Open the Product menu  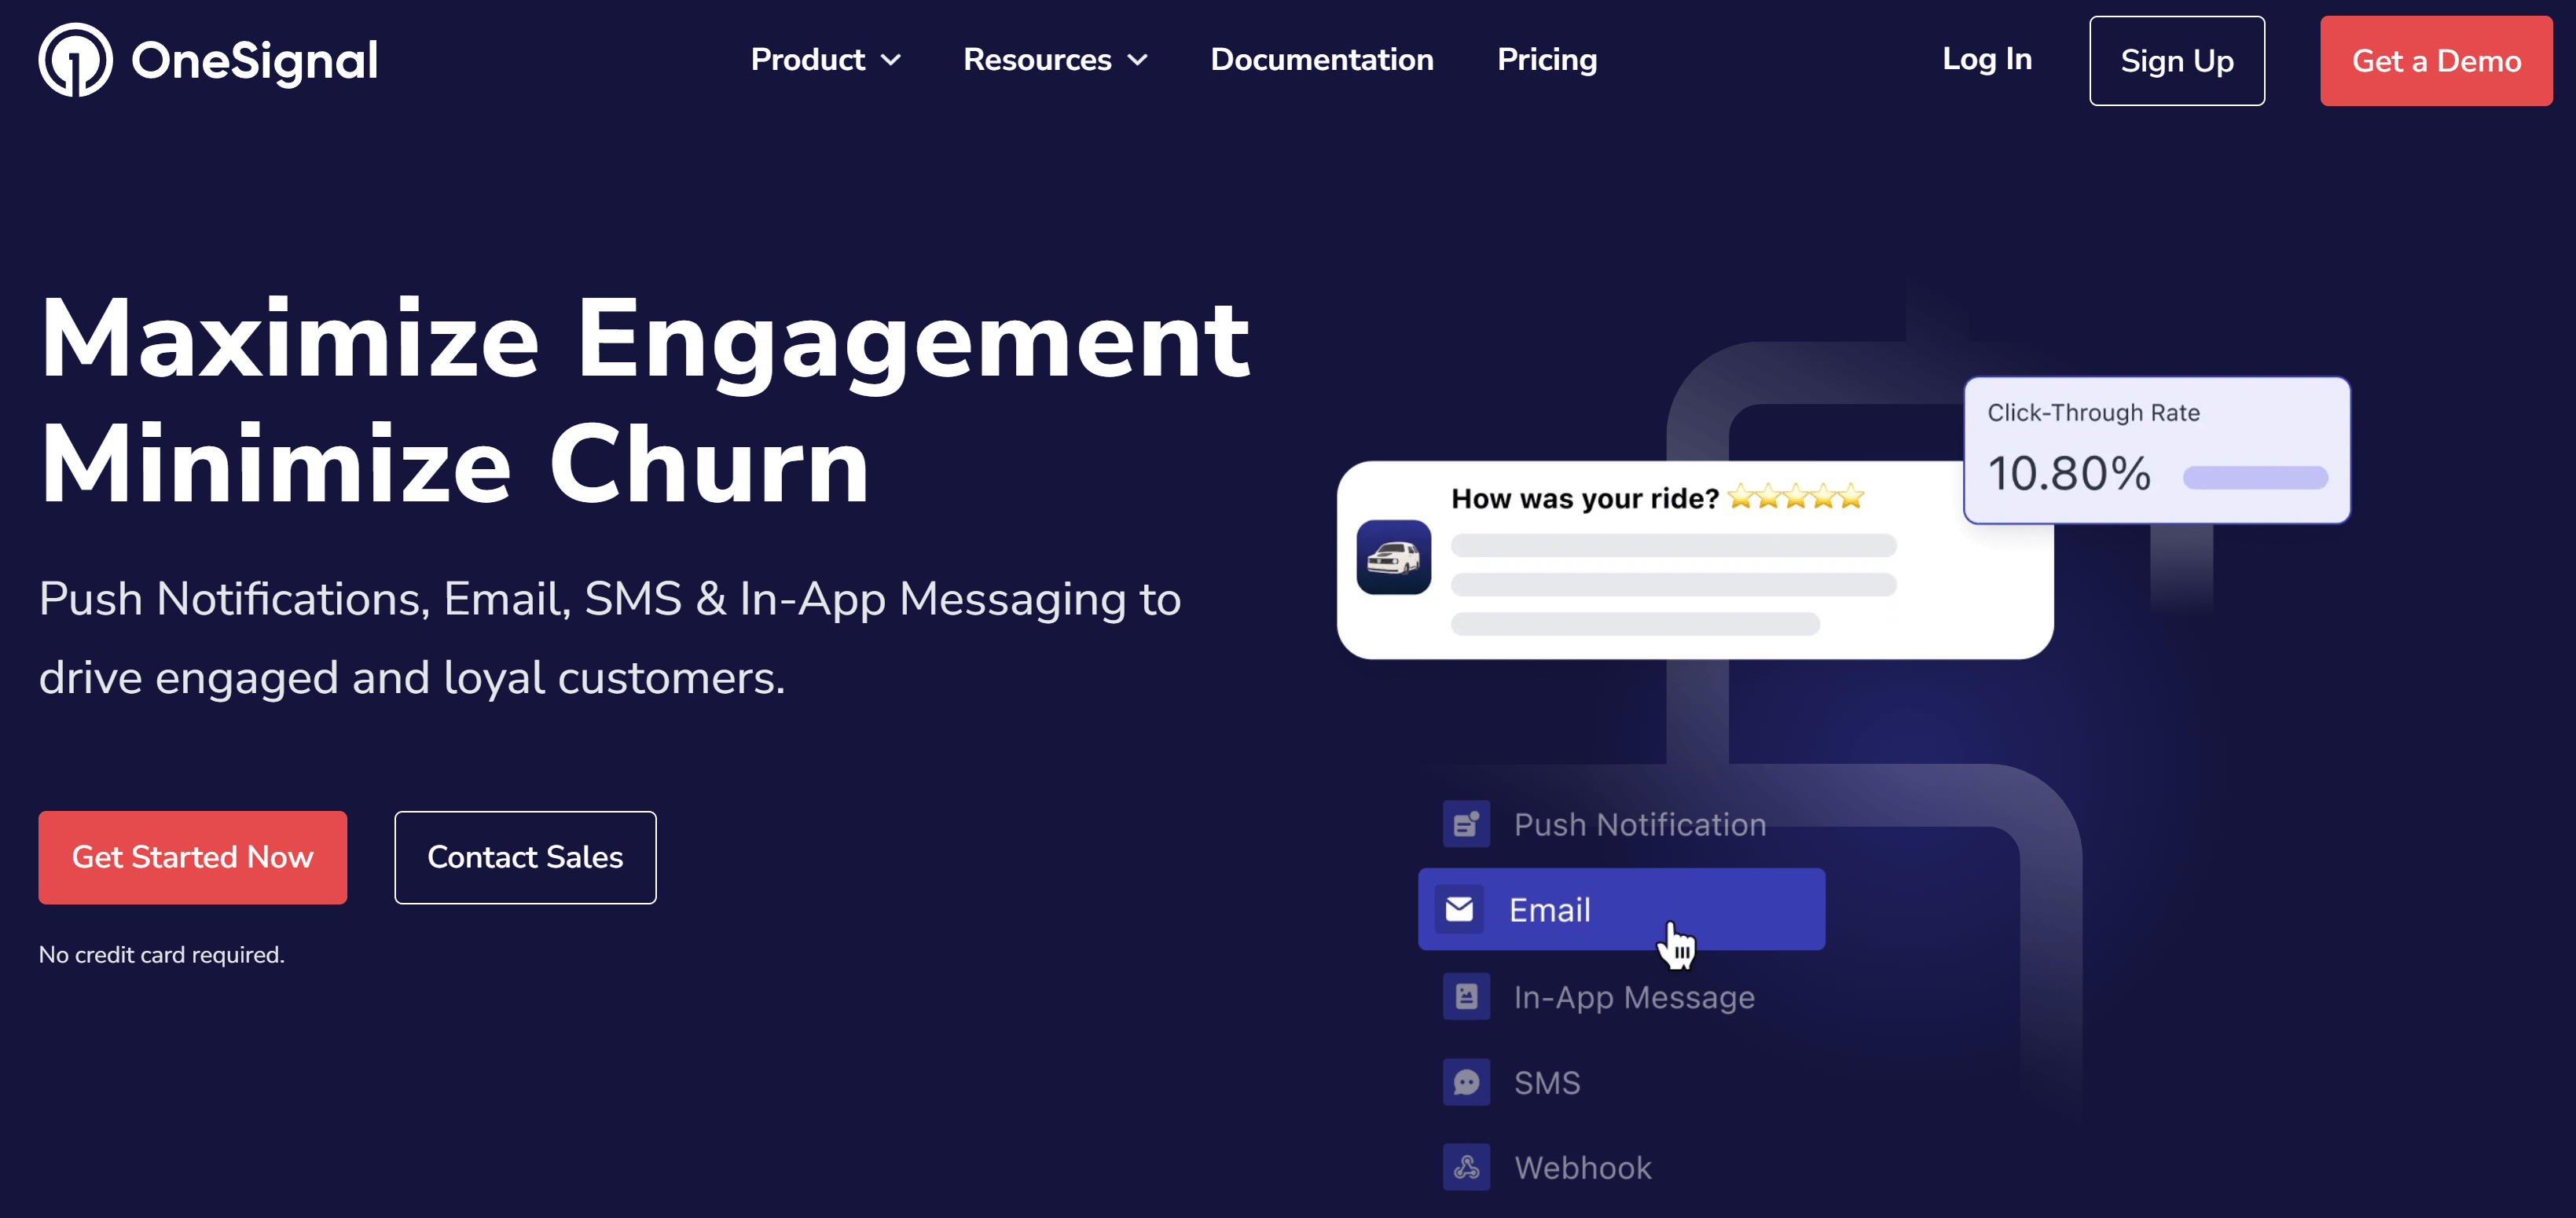(825, 60)
